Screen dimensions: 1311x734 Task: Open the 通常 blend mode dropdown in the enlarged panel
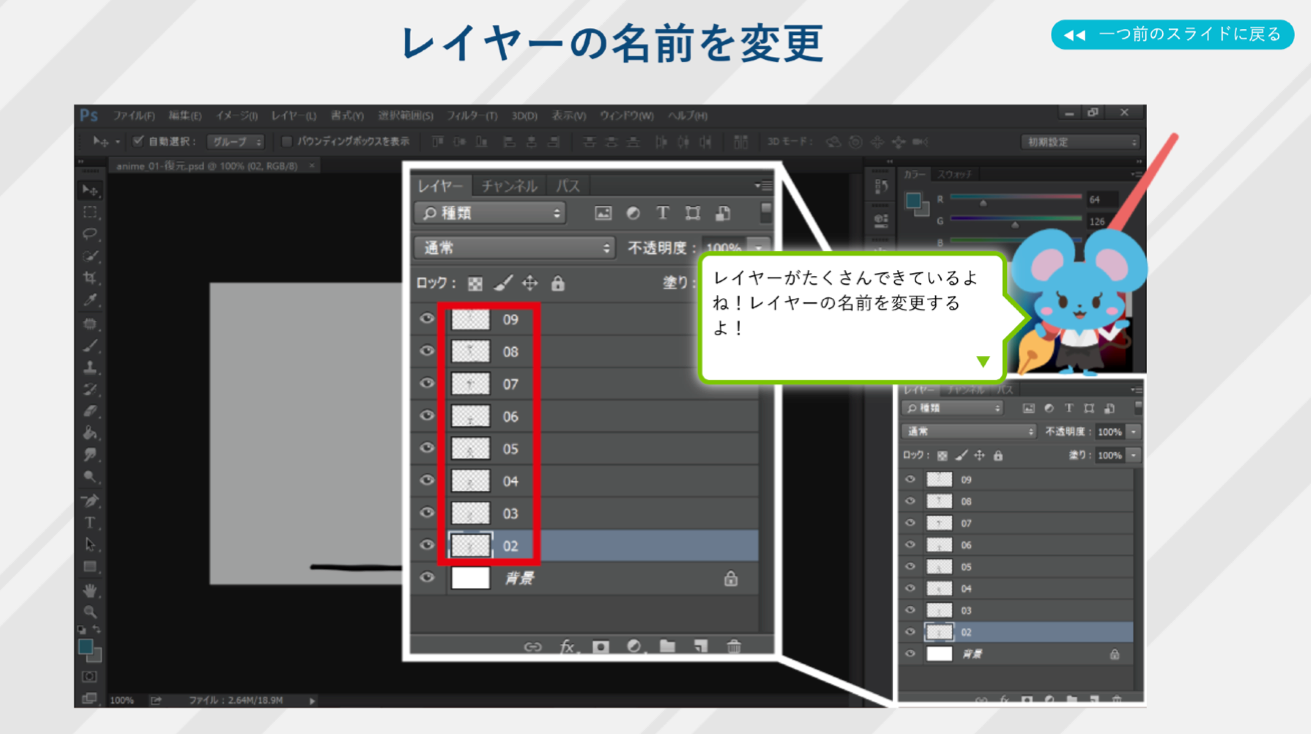pyautogui.click(x=515, y=247)
